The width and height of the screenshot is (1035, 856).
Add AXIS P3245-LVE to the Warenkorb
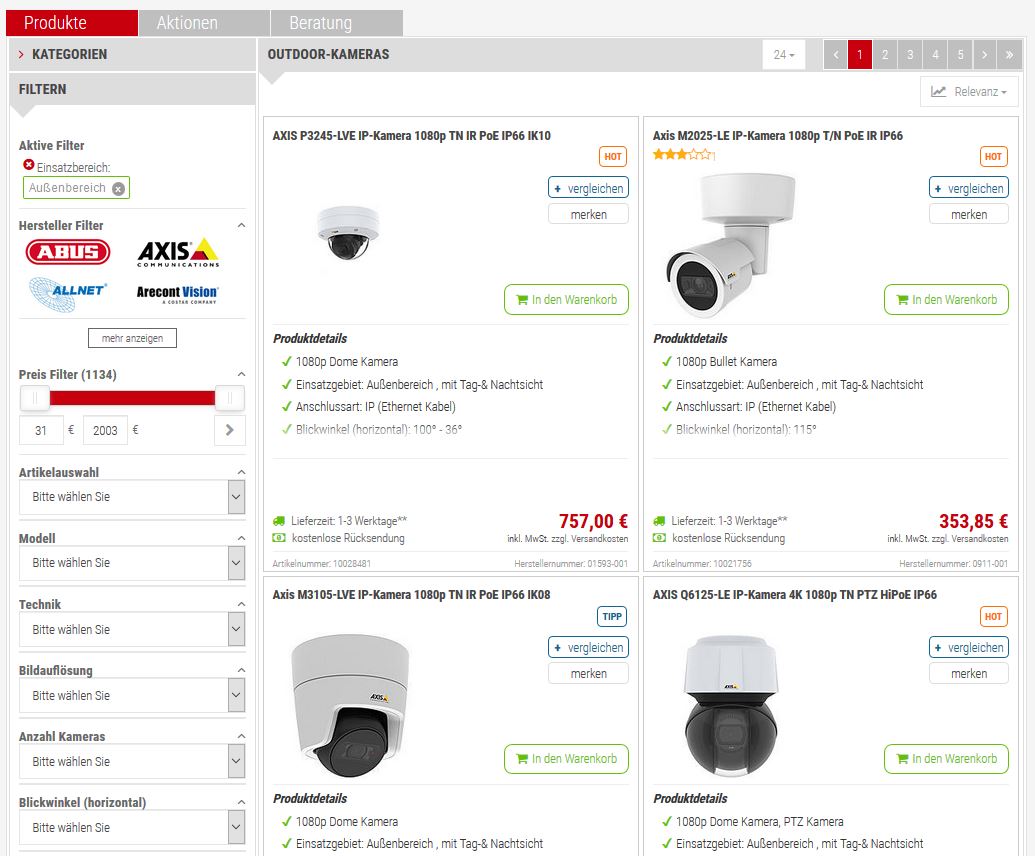(x=566, y=299)
